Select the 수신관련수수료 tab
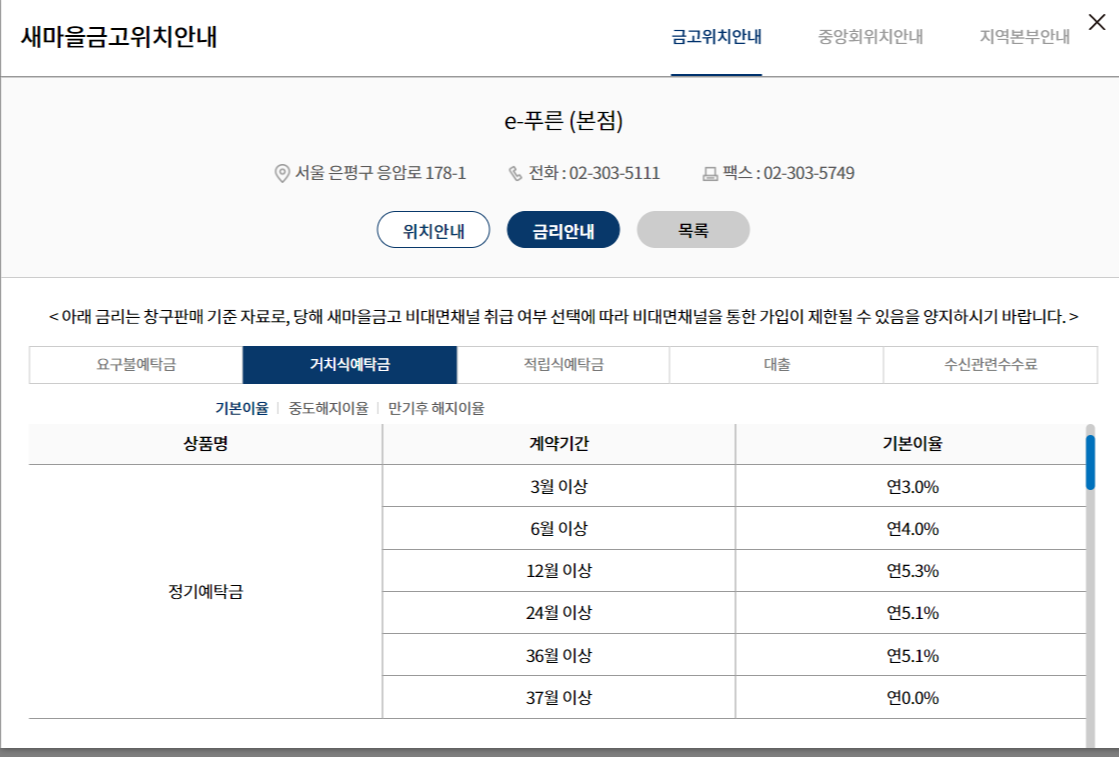 pyautogui.click(x=991, y=365)
